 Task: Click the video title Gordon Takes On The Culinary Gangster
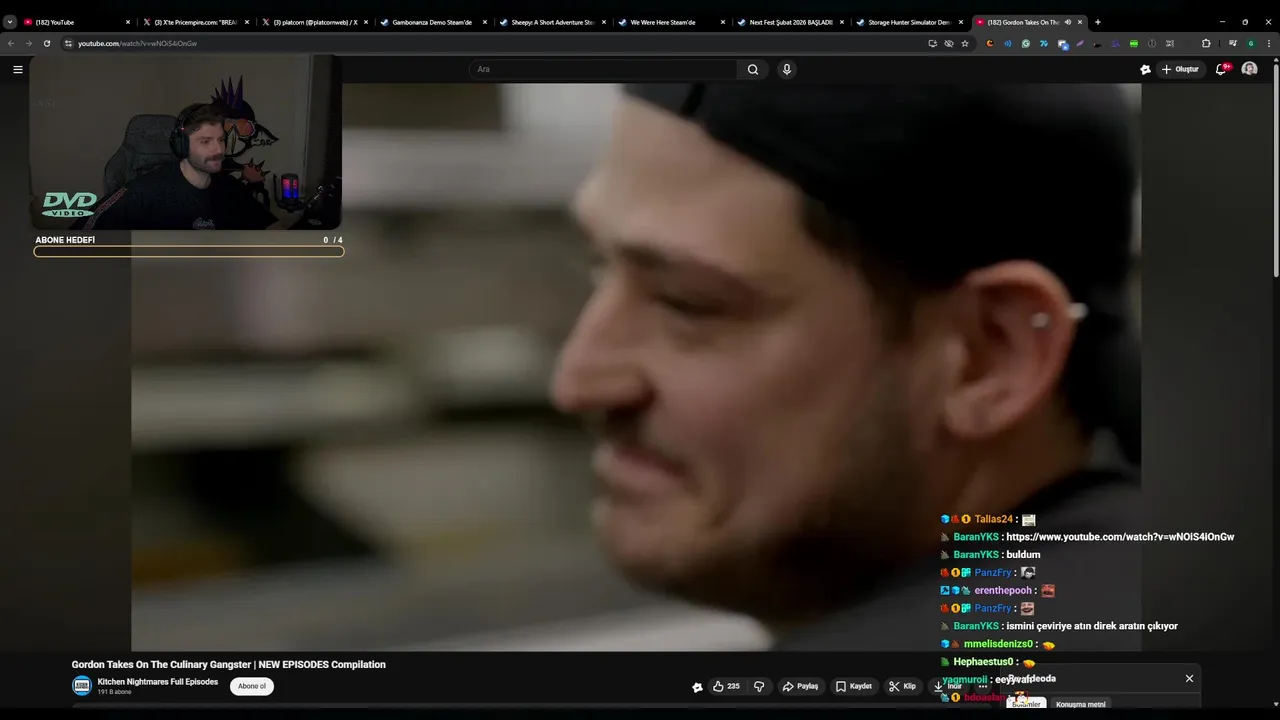point(229,664)
